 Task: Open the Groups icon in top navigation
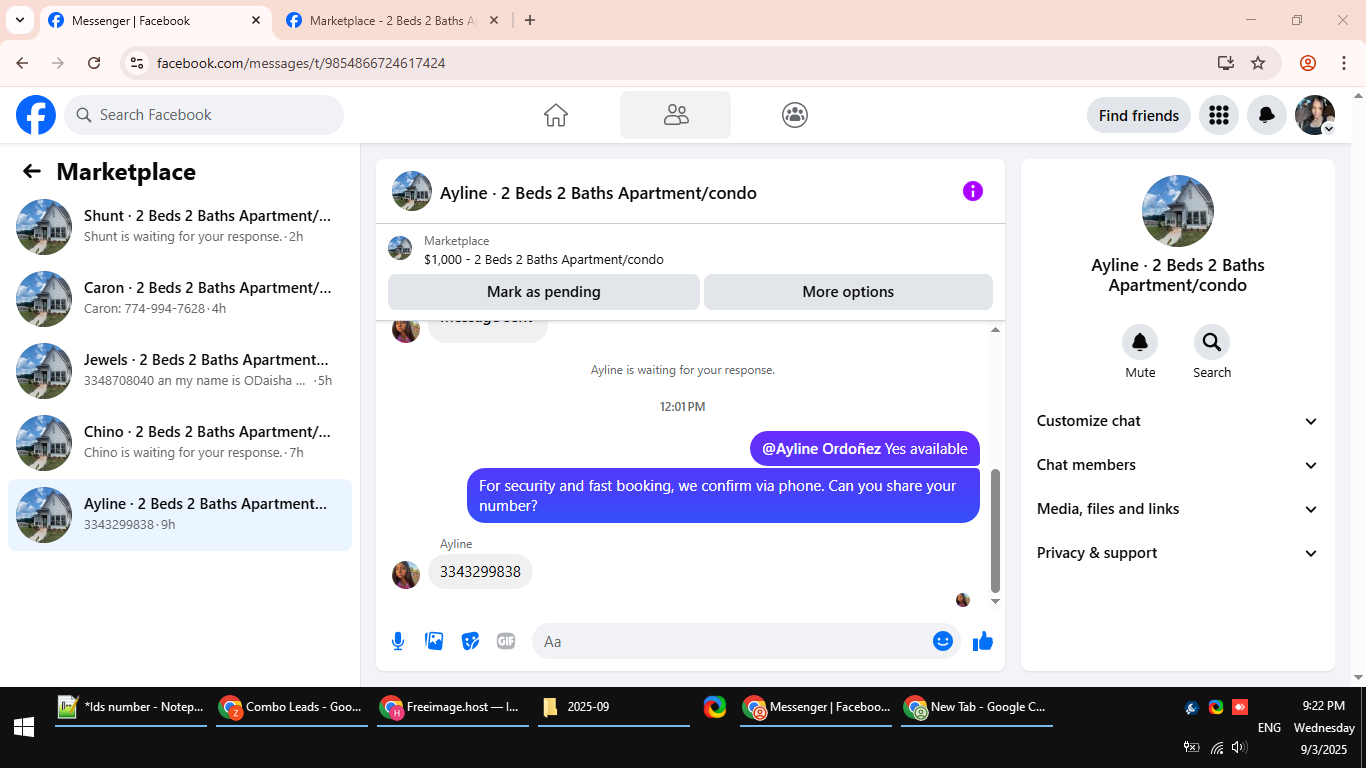tap(795, 115)
